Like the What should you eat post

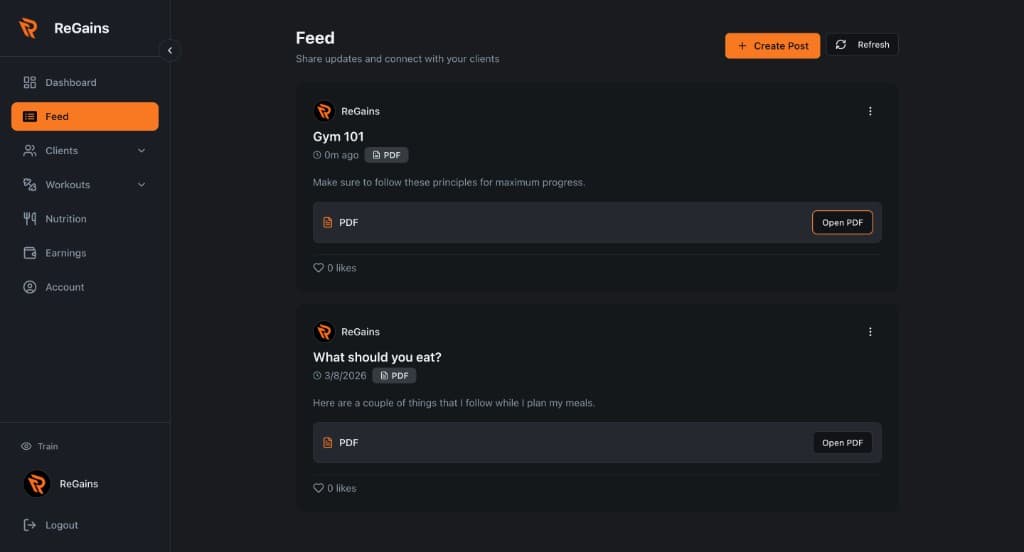coord(319,488)
